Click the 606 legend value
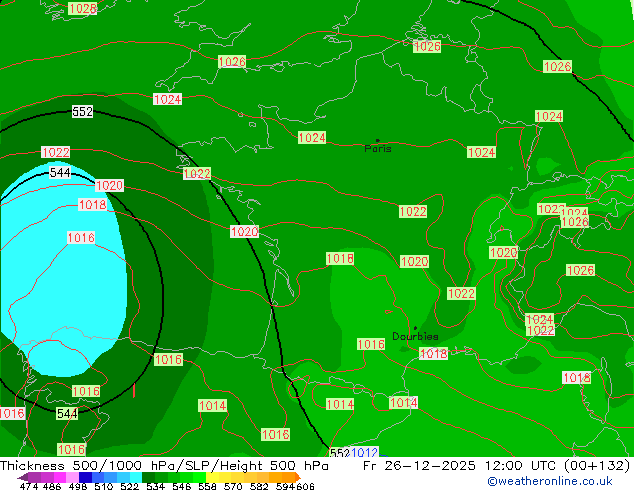Screen dimensions: 634x490 tap(305, 486)
